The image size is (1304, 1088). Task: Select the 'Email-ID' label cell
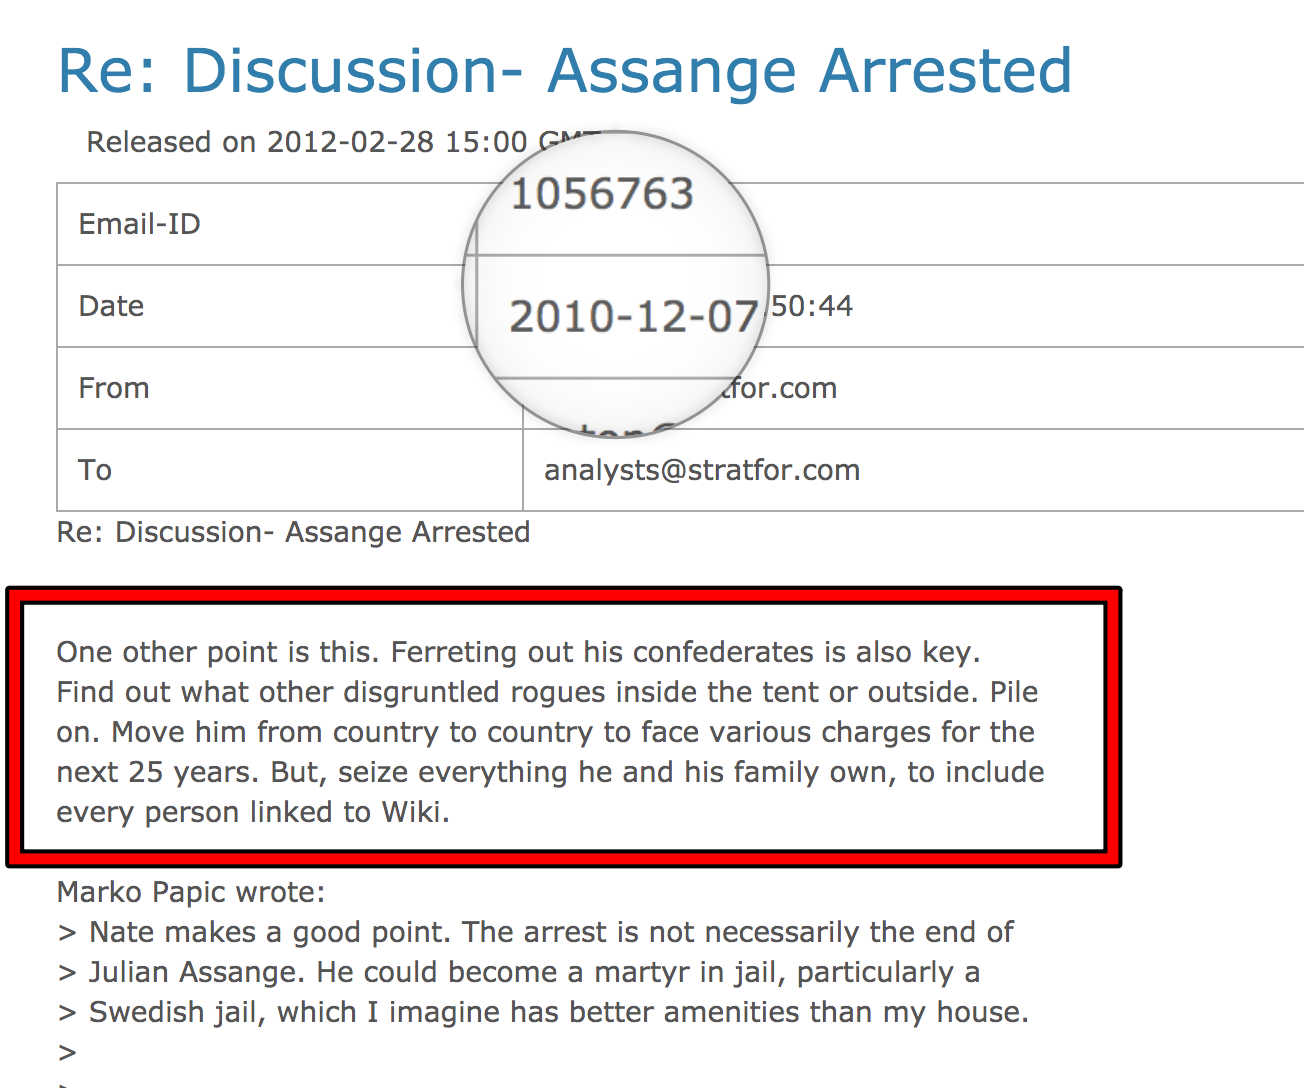[140, 224]
